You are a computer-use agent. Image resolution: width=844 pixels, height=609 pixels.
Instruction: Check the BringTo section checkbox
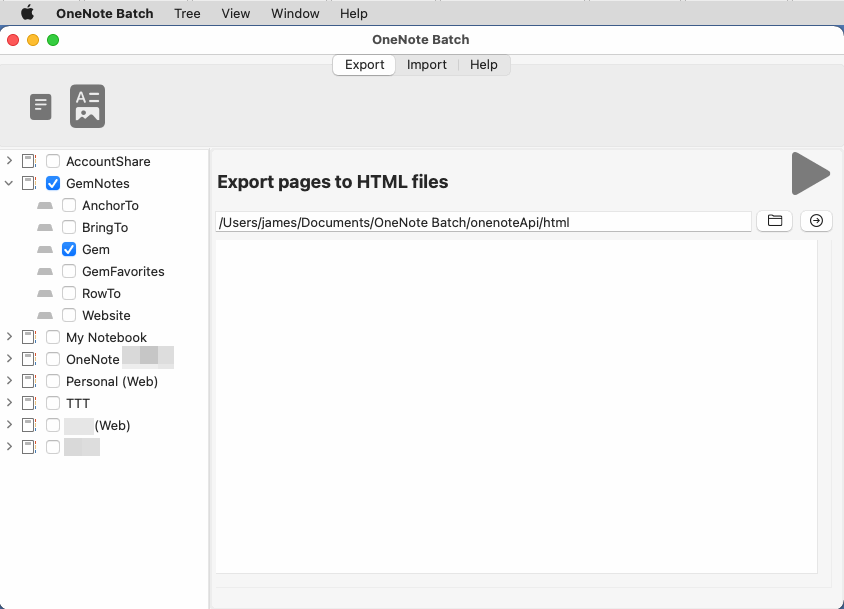click(69, 227)
